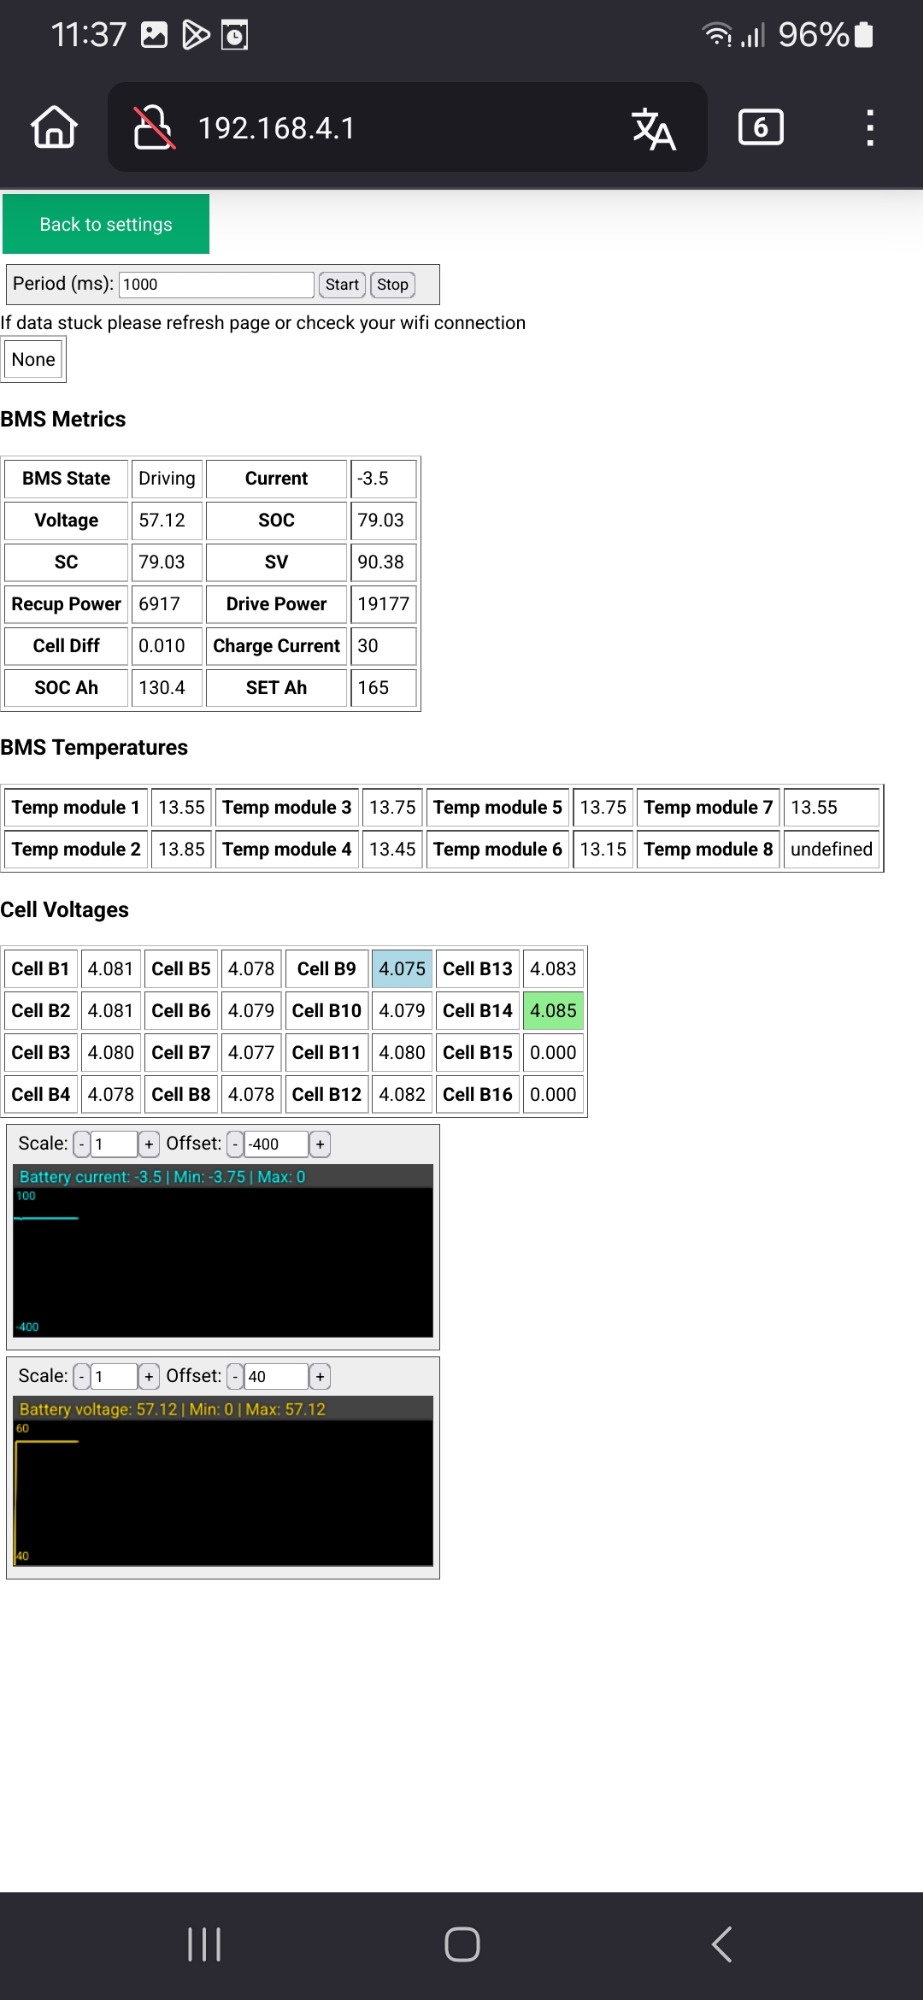Viewport: 923px width, 2000px height.
Task: Increase the battery voltage graph offset
Action: (320, 1377)
